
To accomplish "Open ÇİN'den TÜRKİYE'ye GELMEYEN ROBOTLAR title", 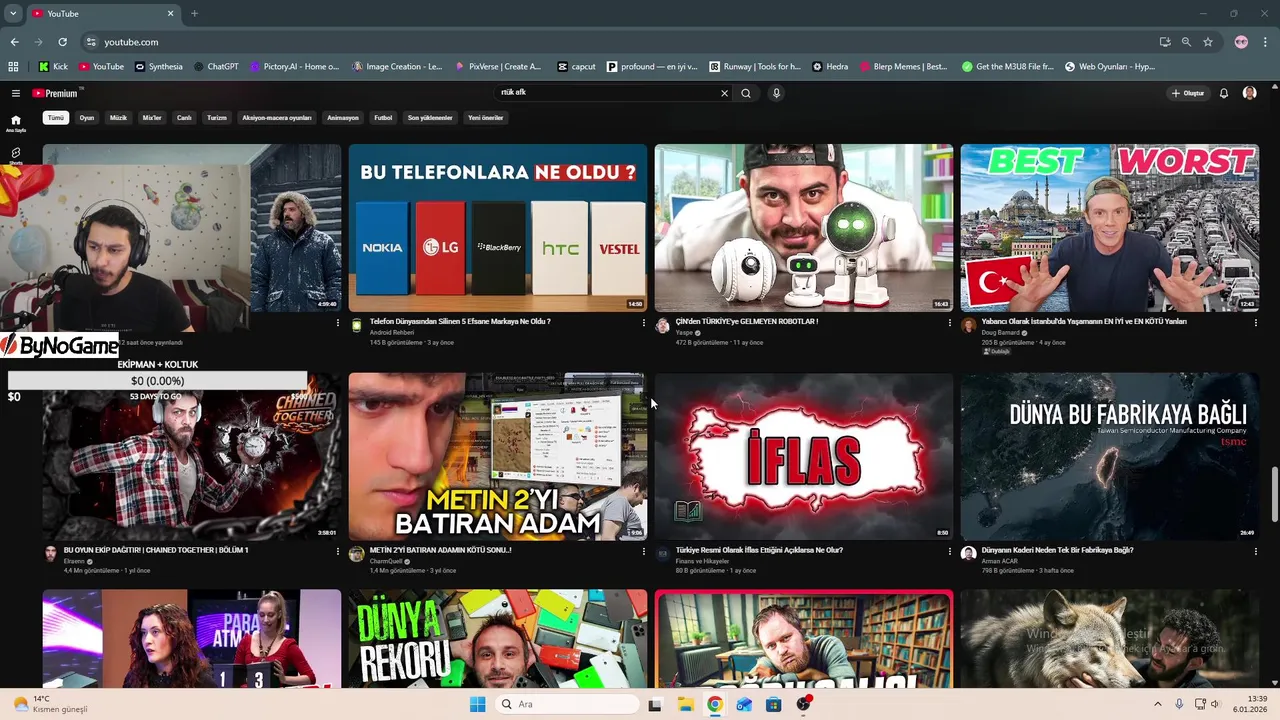I will point(747,322).
